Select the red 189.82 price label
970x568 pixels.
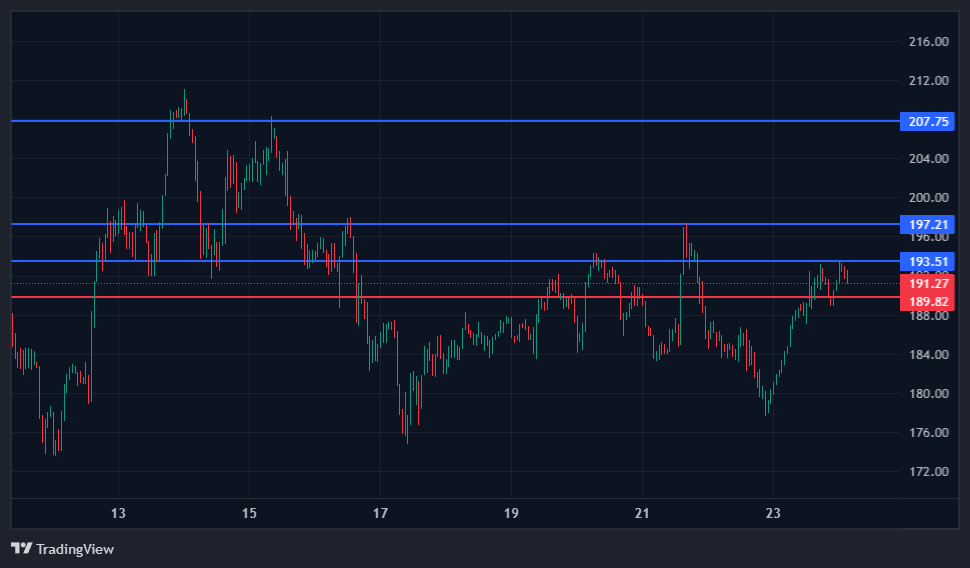(928, 301)
